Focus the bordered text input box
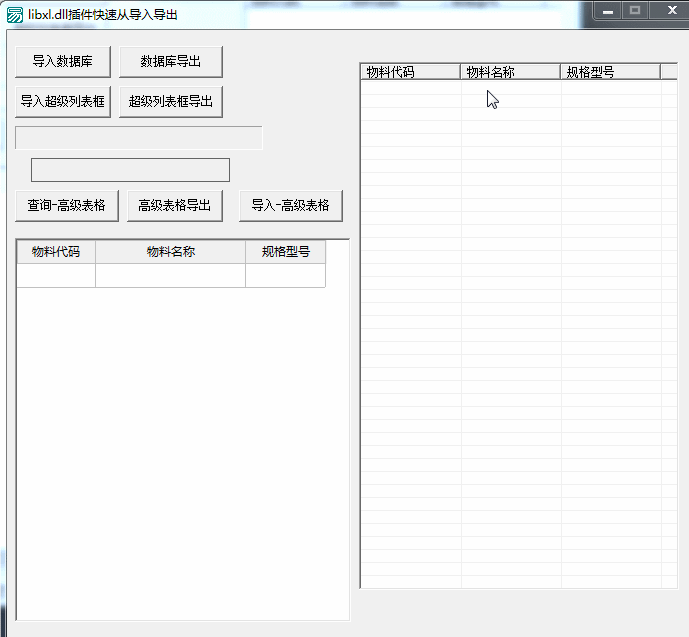This screenshot has width=689, height=637. 131,170
